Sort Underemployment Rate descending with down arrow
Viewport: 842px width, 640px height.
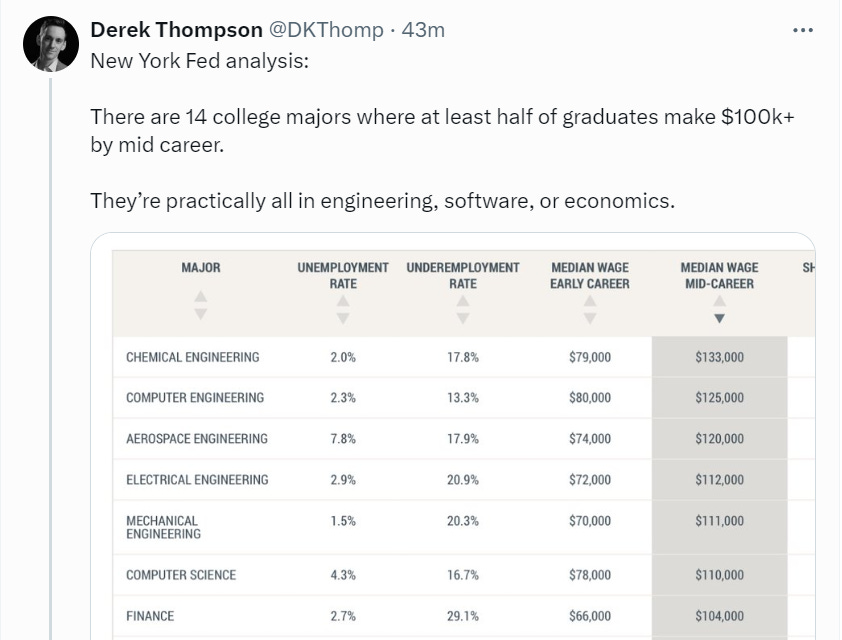coord(462,318)
